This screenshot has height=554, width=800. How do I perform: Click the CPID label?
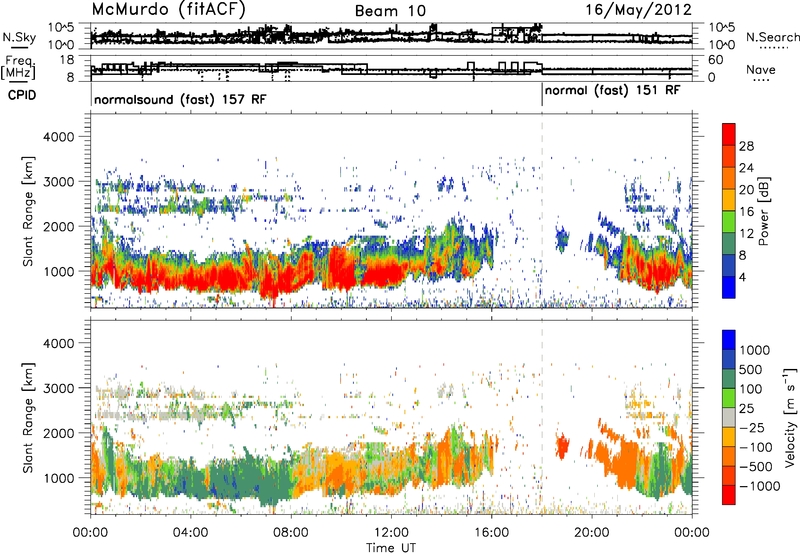[22, 95]
